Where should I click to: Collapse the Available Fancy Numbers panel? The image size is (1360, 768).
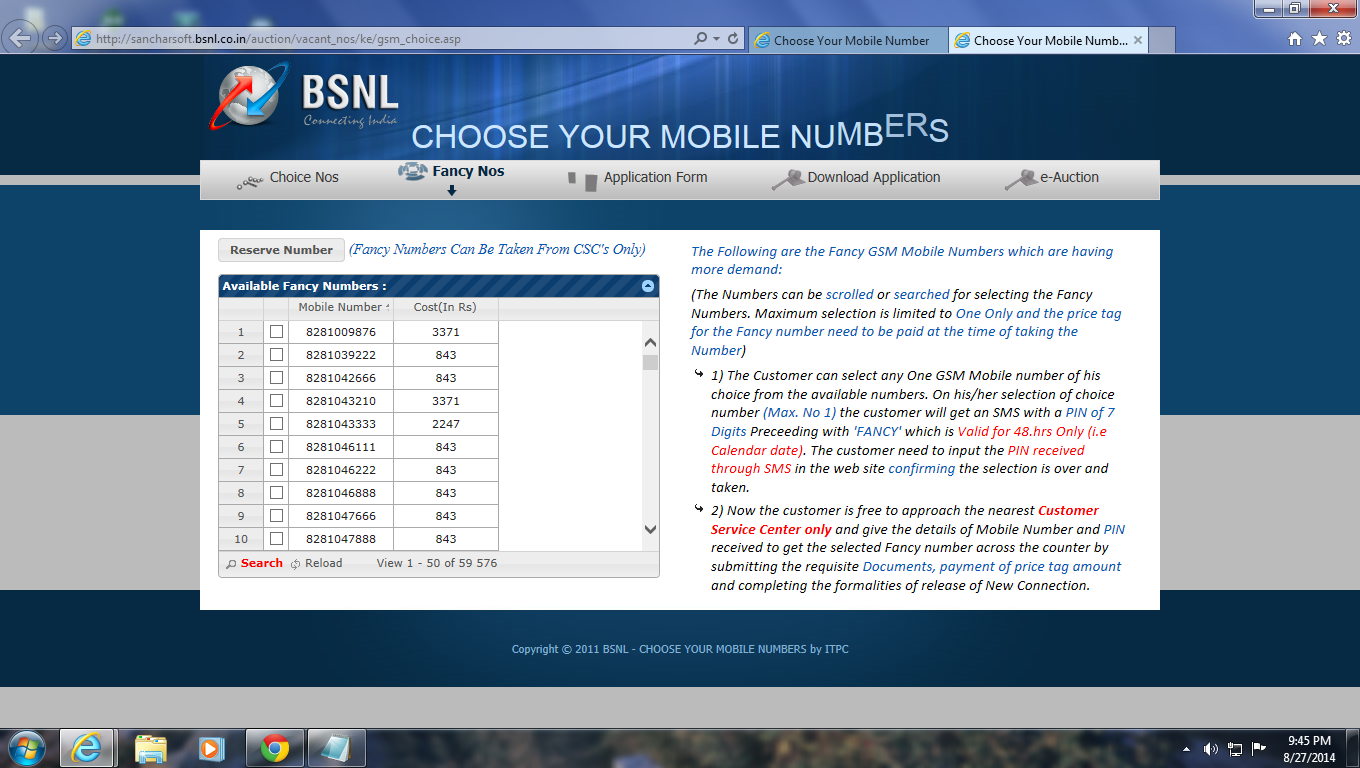648,286
